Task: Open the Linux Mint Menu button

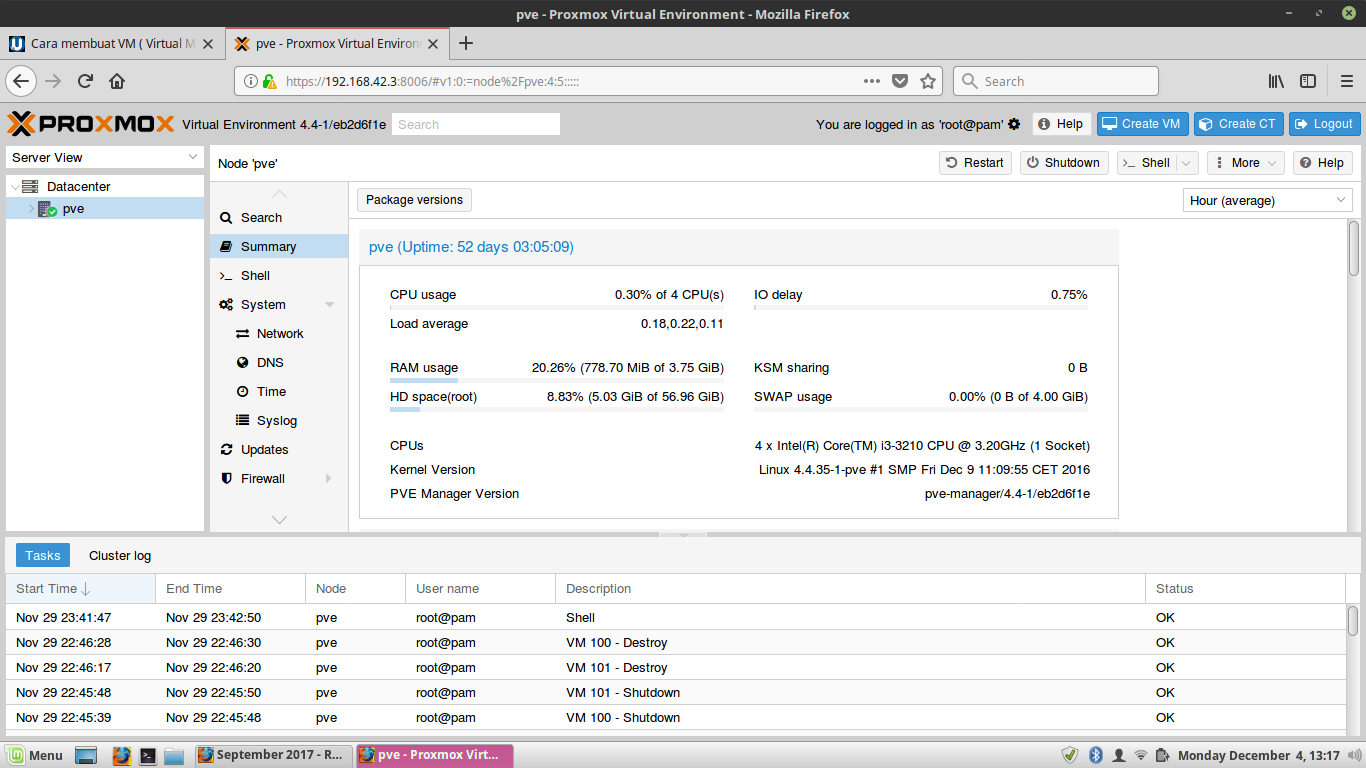Action: pyautogui.click(x=35, y=755)
